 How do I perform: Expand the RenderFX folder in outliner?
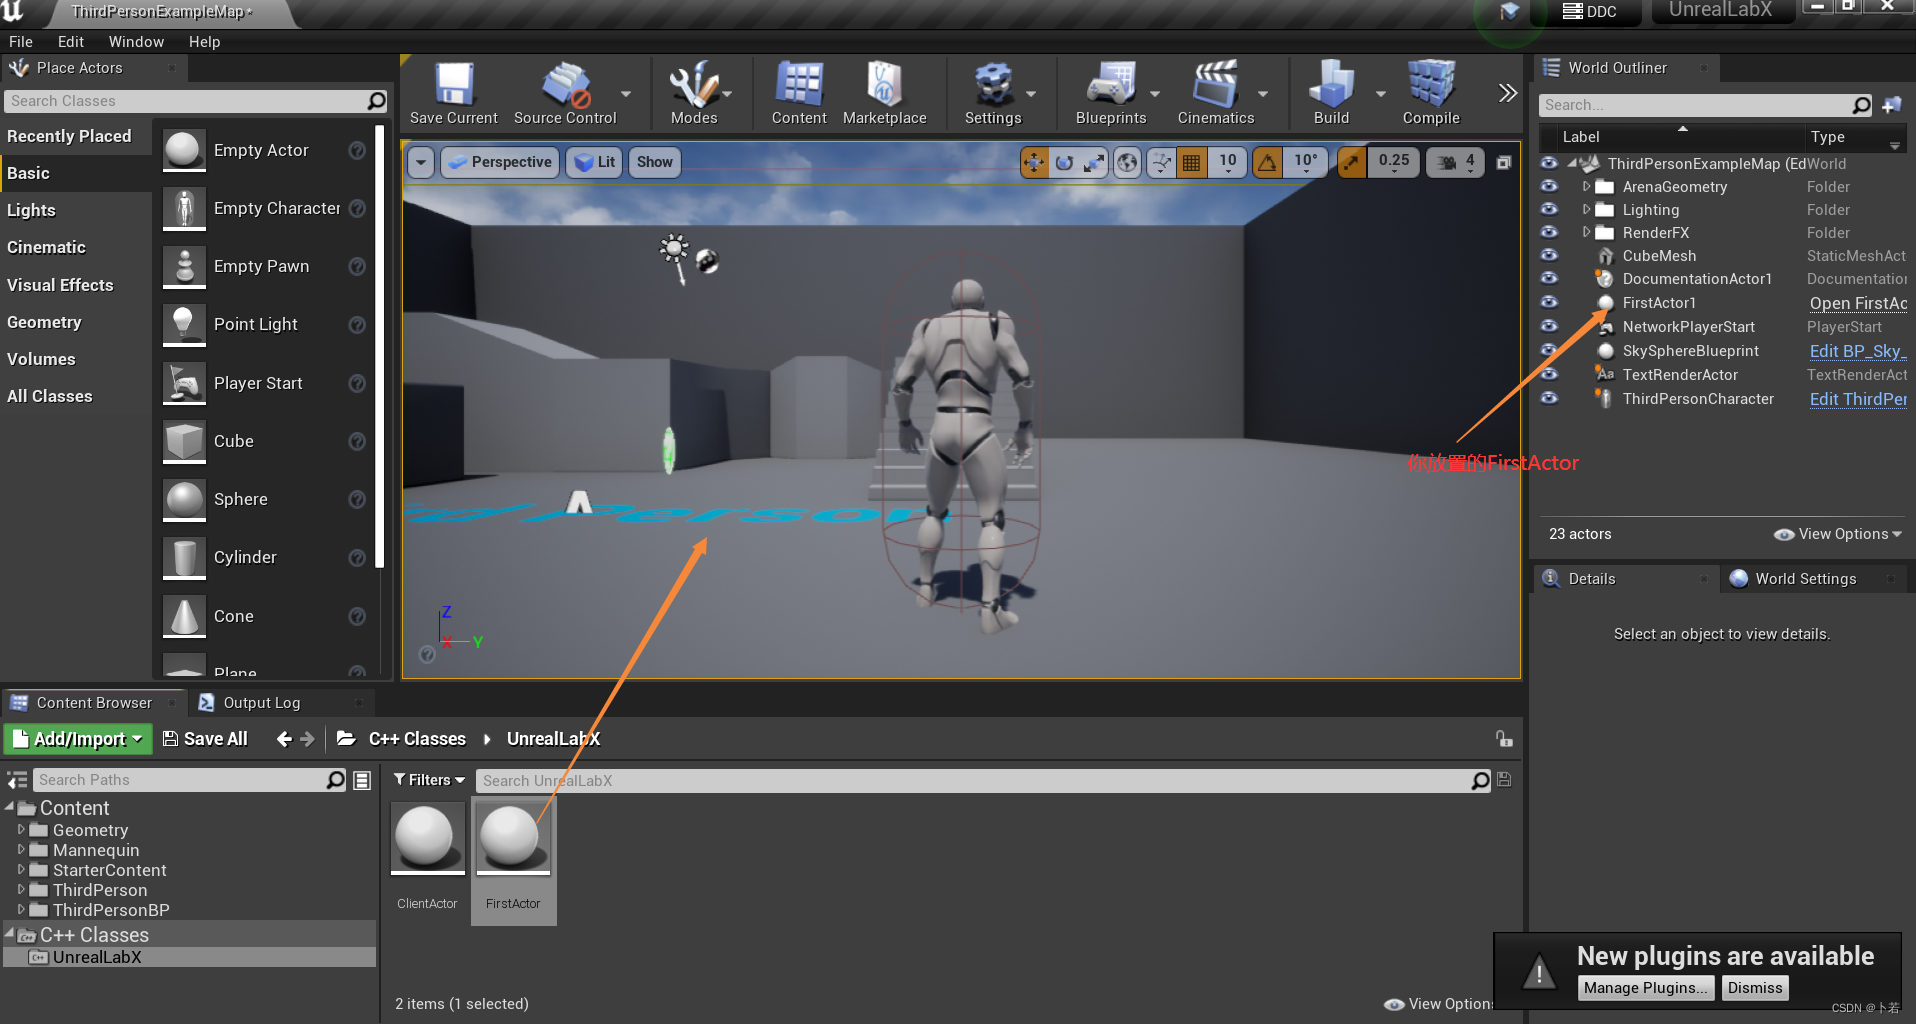coord(1586,232)
